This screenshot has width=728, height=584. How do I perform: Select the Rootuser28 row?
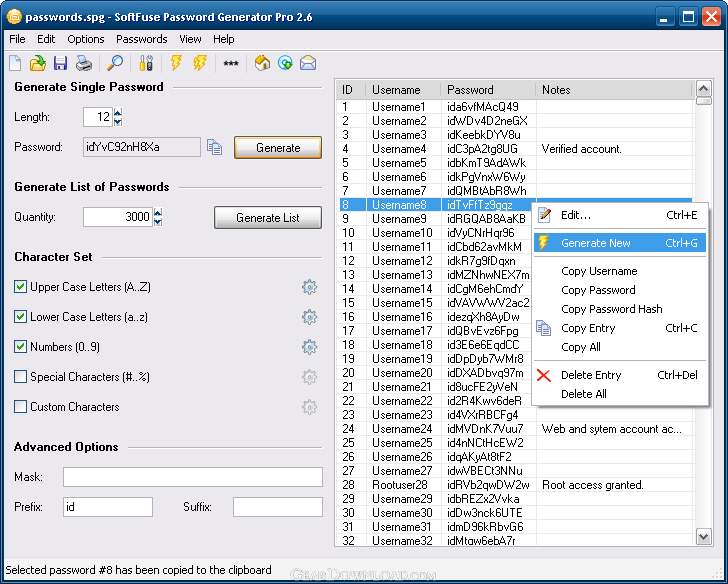514,485
